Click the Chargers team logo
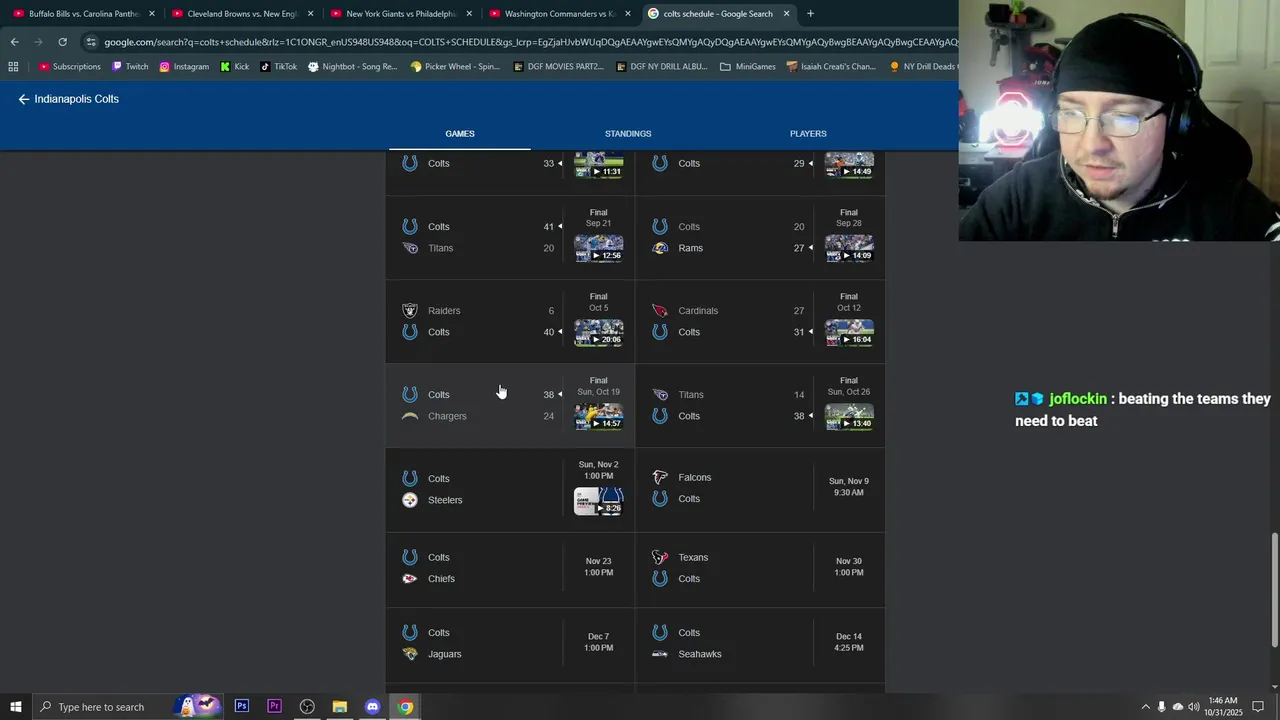The height and width of the screenshot is (720, 1280). pos(410,416)
